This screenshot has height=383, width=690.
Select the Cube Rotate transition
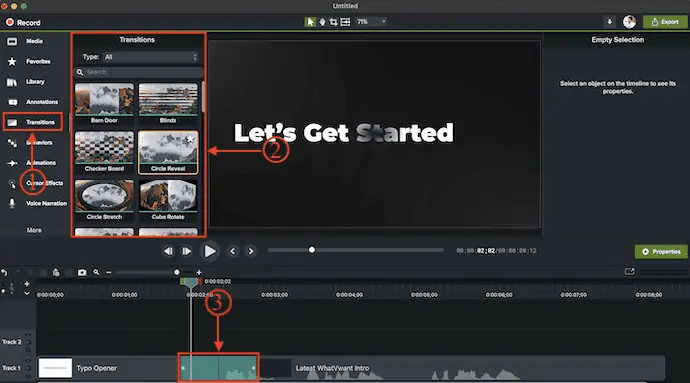(168, 200)
